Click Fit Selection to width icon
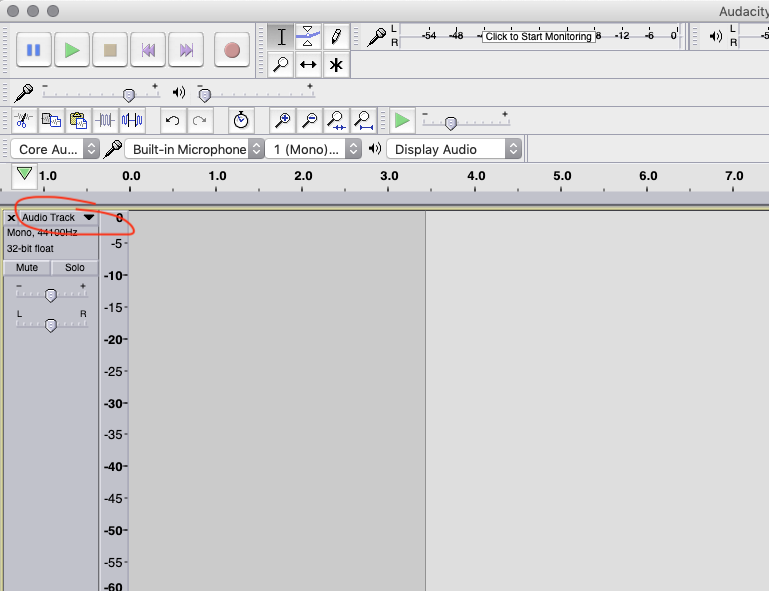The width and height of the screenshot is (769, 591). click(x=336, y=120)
